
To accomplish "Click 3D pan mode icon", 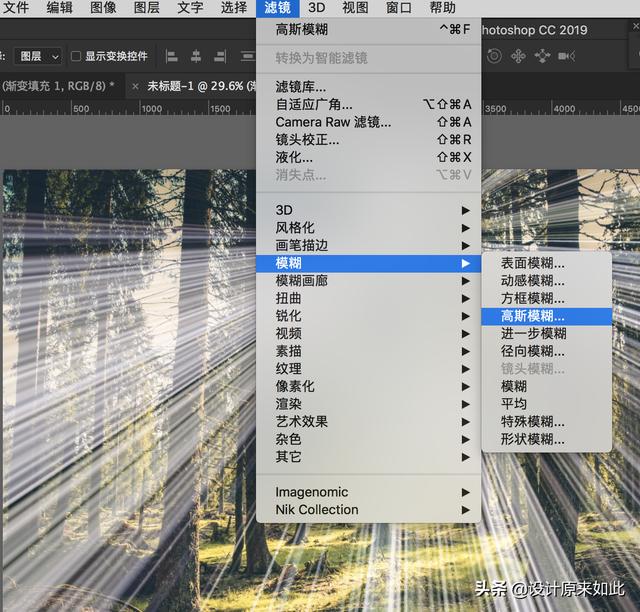I will click(x=518, y=56).
